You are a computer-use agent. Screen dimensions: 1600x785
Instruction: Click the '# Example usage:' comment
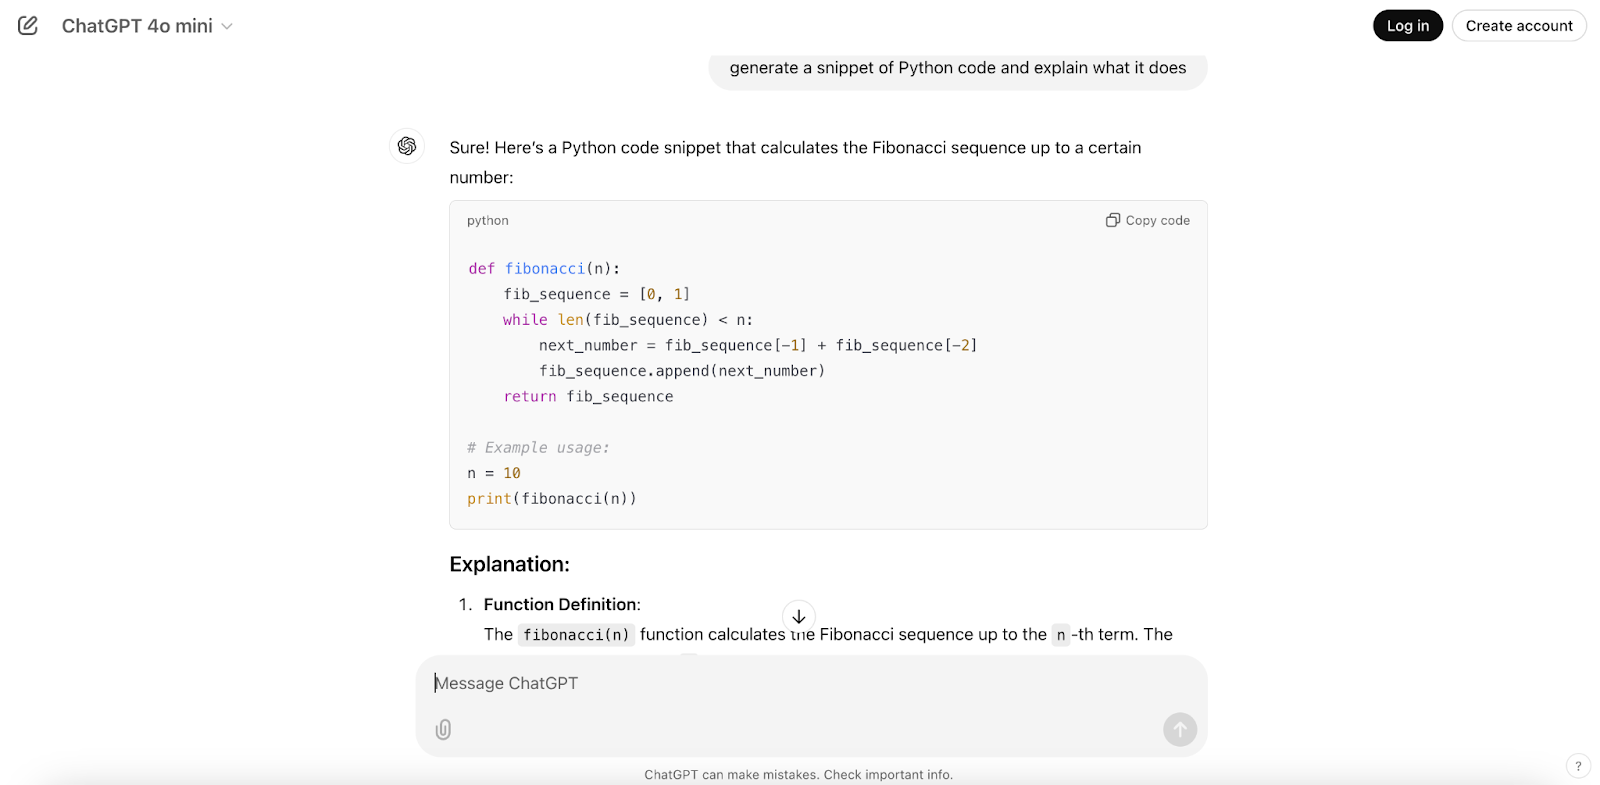pyautogui.click(x=538, y=448)
